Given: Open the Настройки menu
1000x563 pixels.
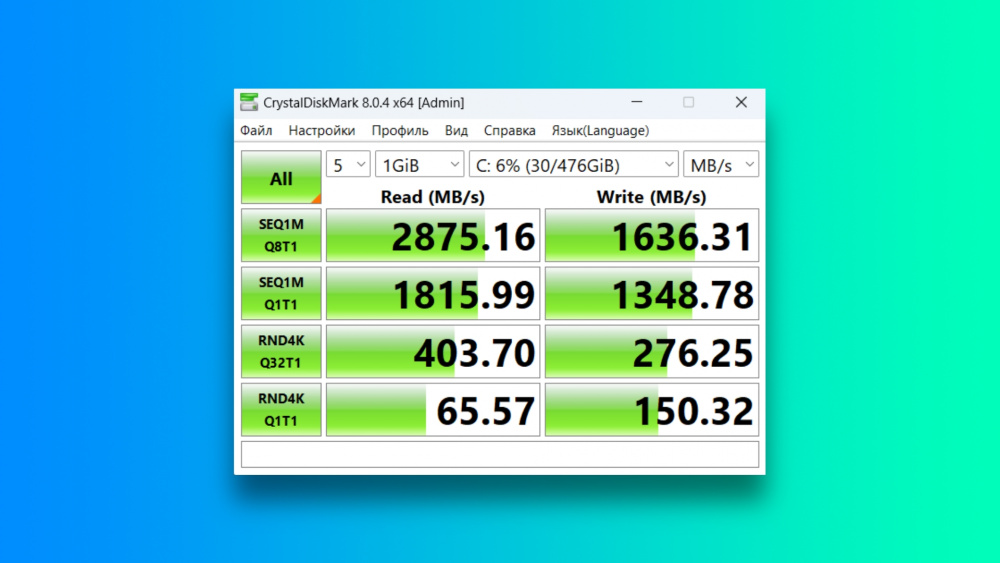Looking at the screenshot, I should [322, 131].
